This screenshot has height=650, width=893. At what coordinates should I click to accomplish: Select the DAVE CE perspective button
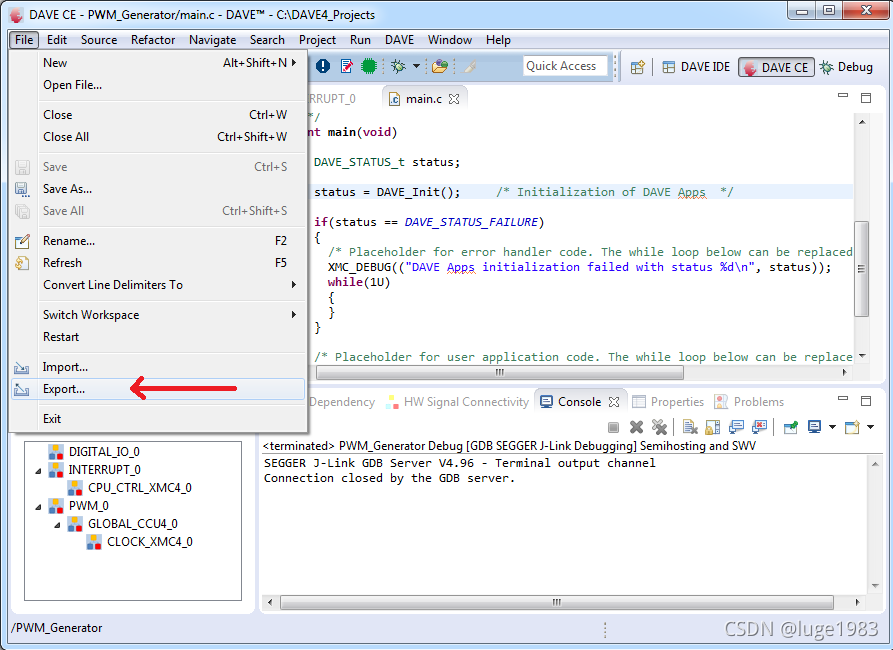click(x=776, y=67)
